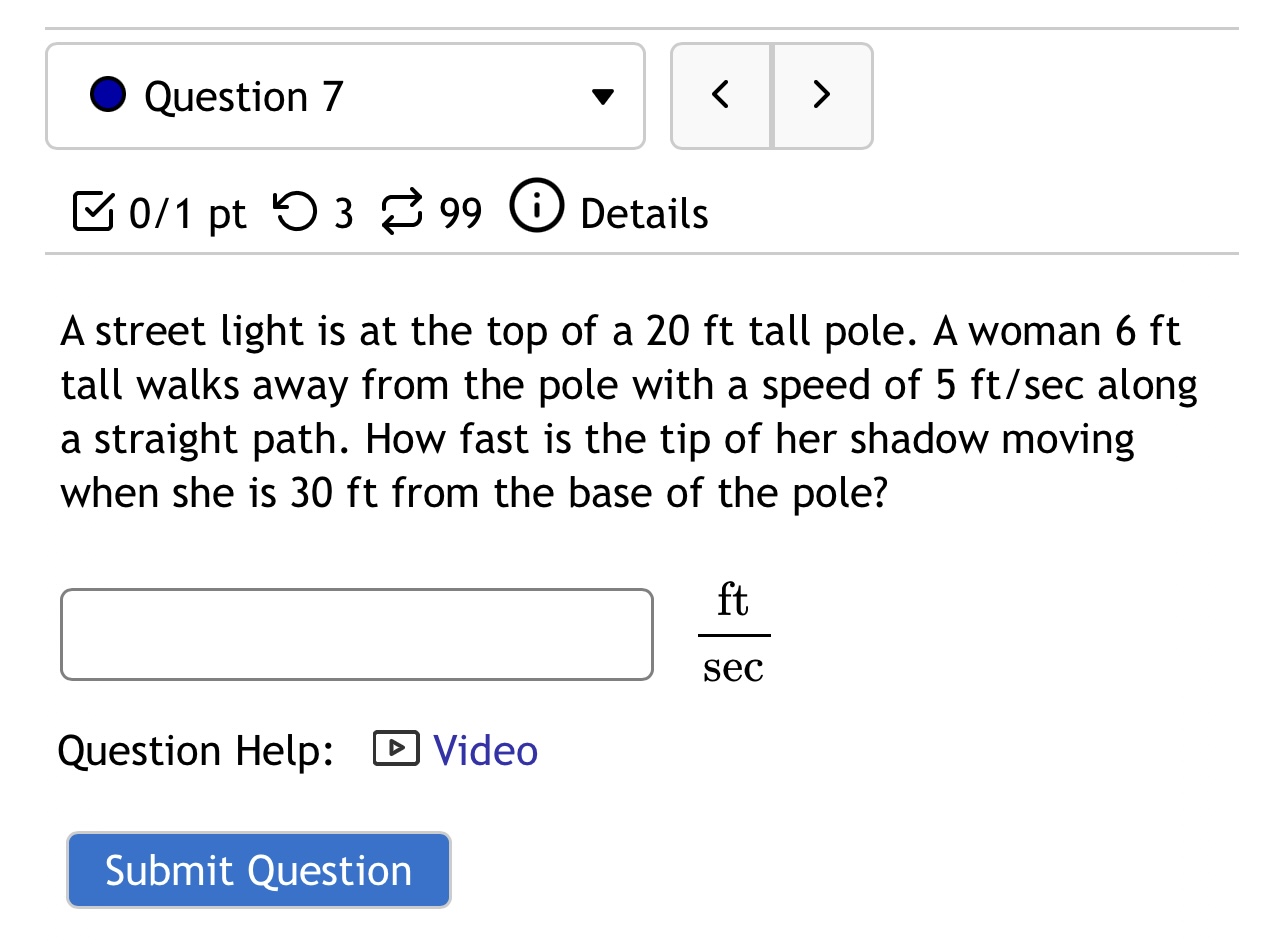Click the video play icon near Question Help
Image resolution: width=1284 pixels, height=944 pixels.
pyautogui.click(x=396, y=748)
